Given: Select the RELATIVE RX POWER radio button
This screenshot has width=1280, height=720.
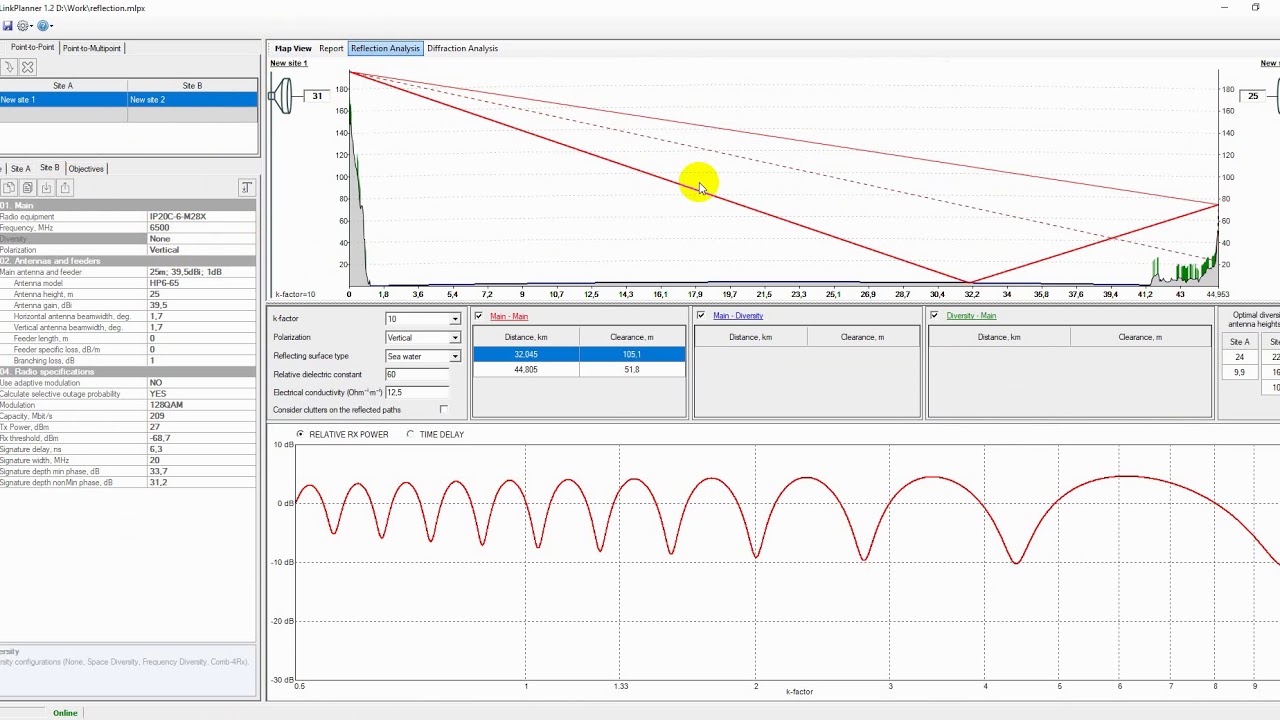Looking at the screenshot, I should coord(300,434).
